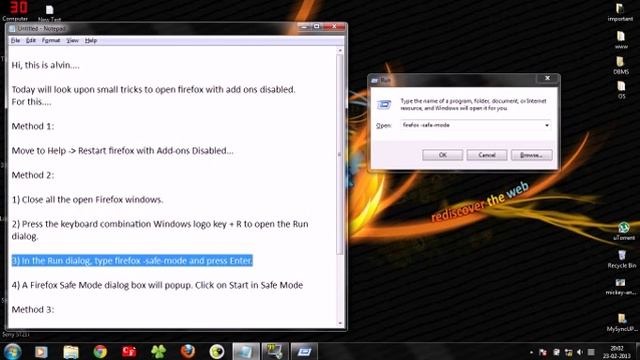This screenshot has width=640, height=360.
Task: Select the Computer desktop icon
Action: [16, 11]
